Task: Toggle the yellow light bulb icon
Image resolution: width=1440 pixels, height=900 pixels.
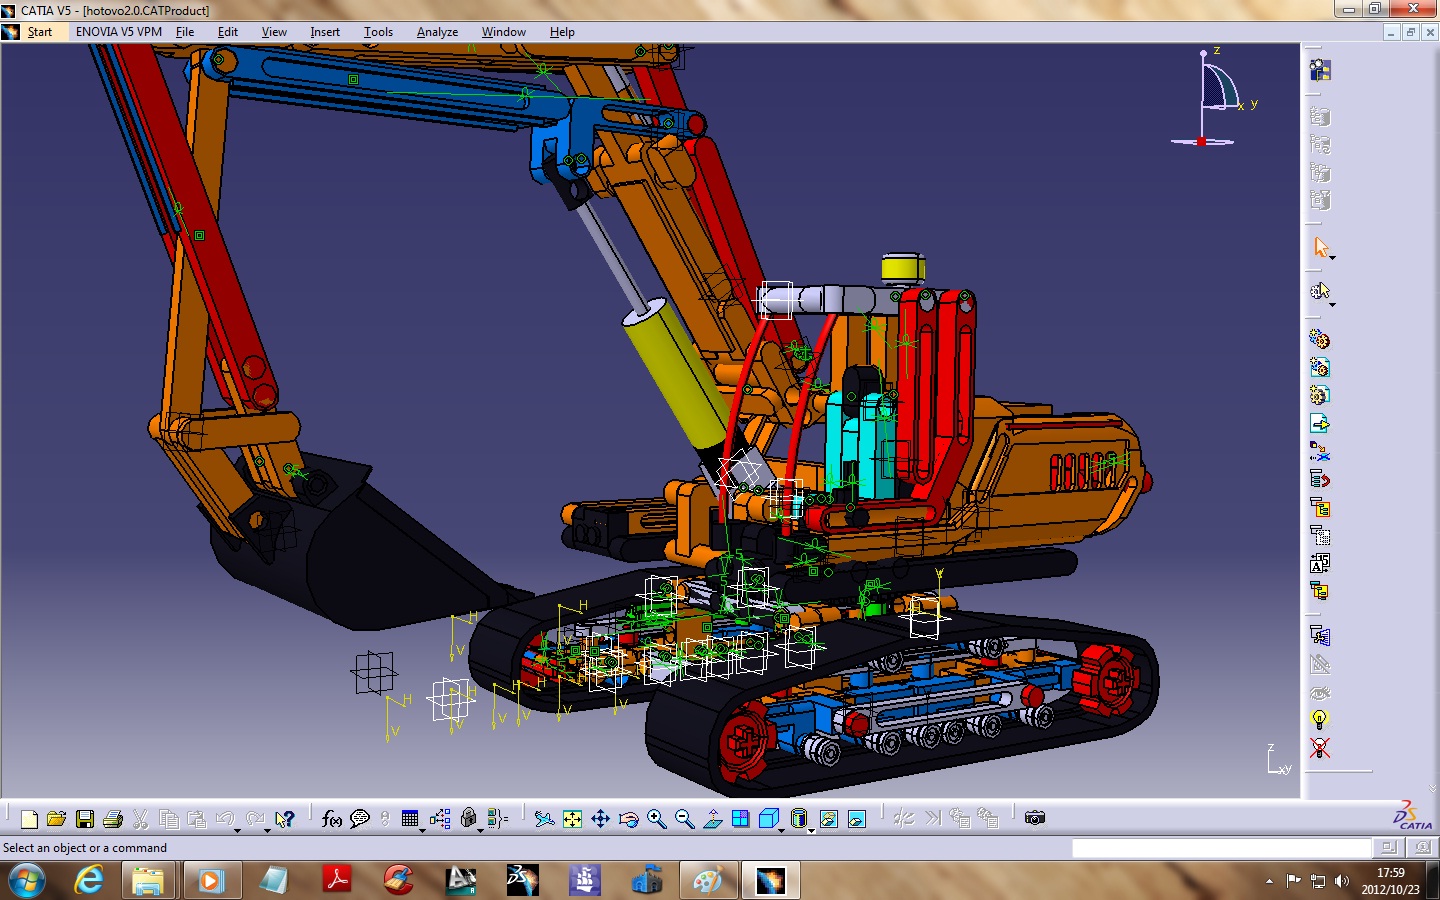Action: 1320,720
